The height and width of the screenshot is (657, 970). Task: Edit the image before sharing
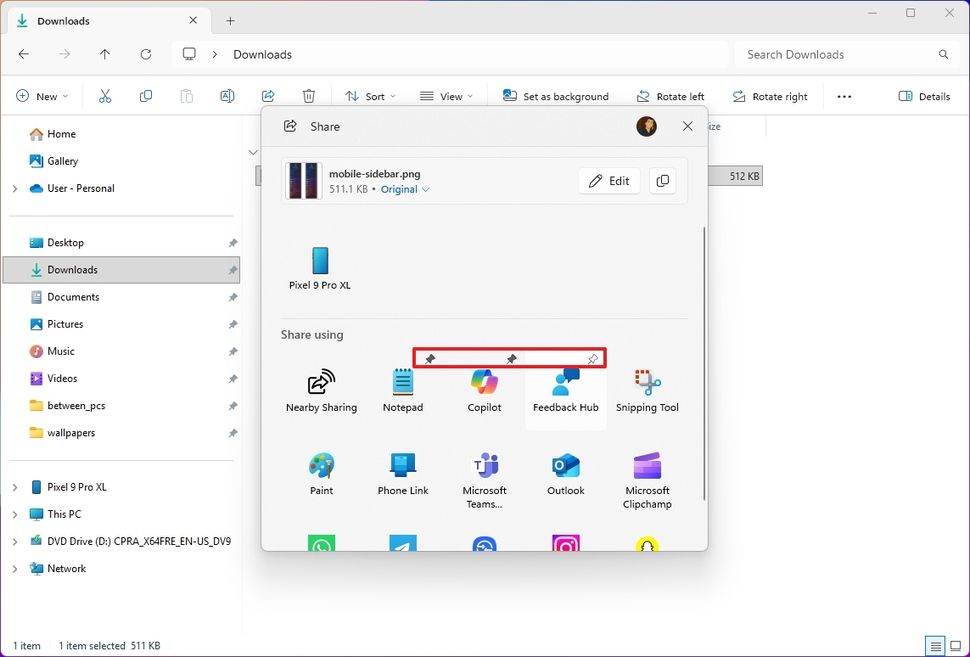click(608, 181)
